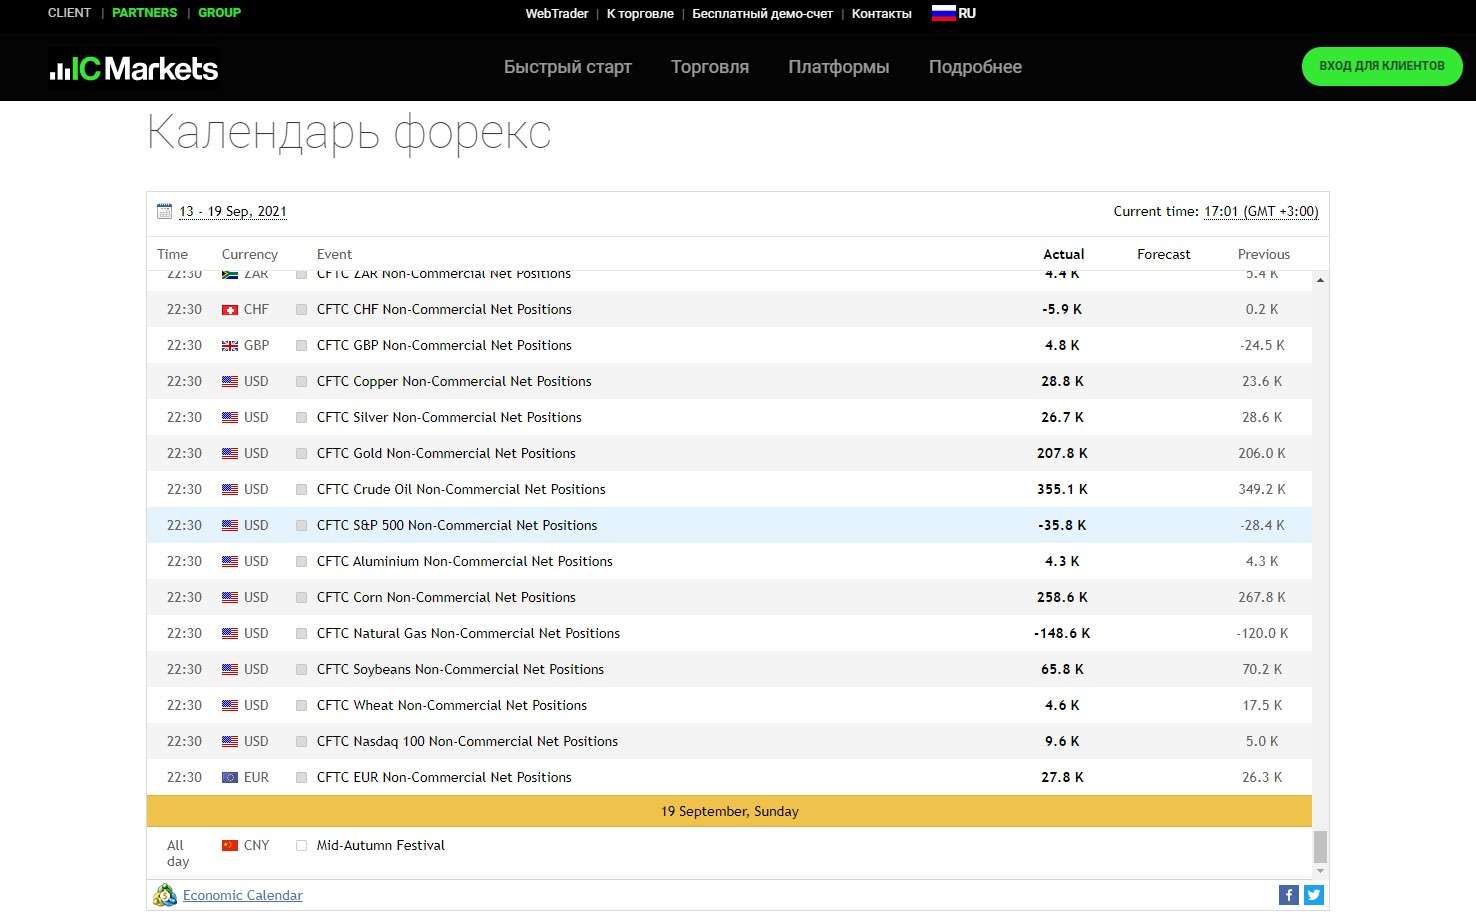Screen dimensions: 1476x924
Task: Click the previous value -24.5 K
Action: (1262, 345)
